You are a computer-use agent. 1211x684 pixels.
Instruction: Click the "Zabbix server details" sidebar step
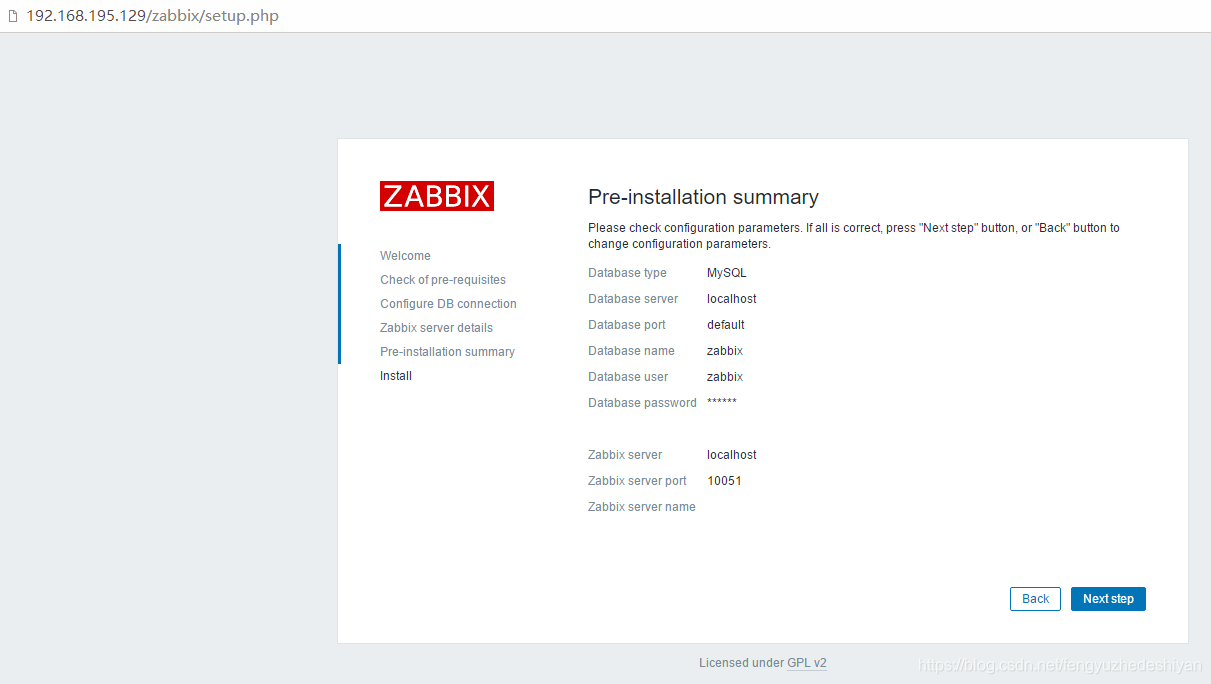(x=436, y=327)
